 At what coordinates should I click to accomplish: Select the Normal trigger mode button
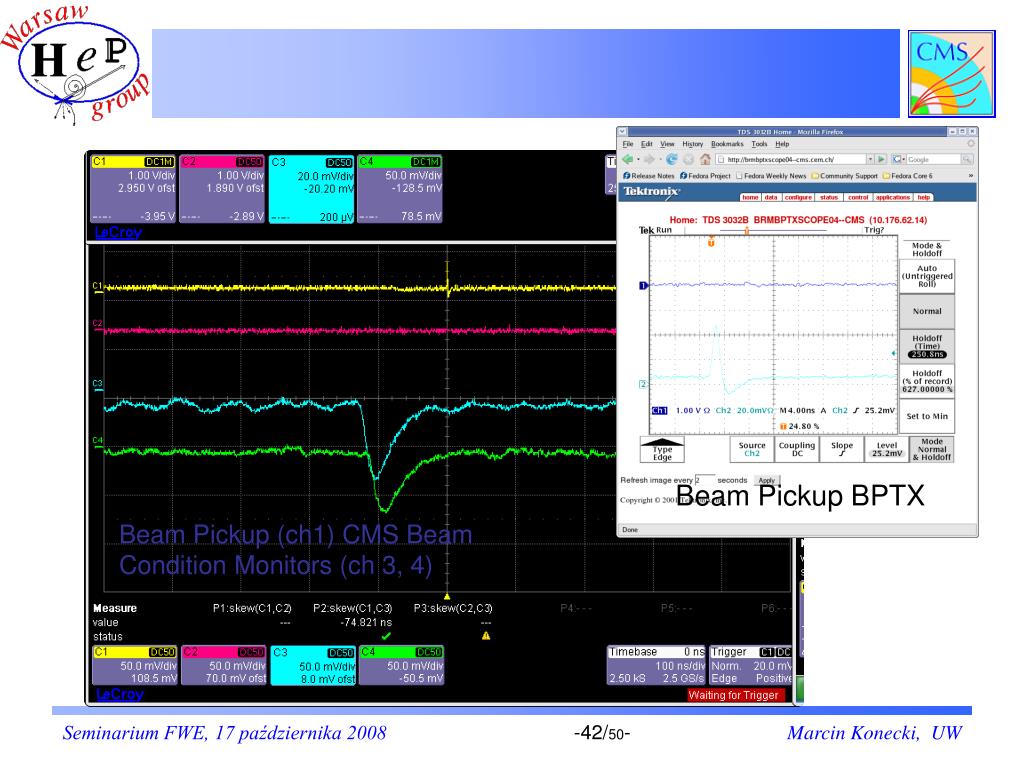pyautogui.click(x=927, y=311)
